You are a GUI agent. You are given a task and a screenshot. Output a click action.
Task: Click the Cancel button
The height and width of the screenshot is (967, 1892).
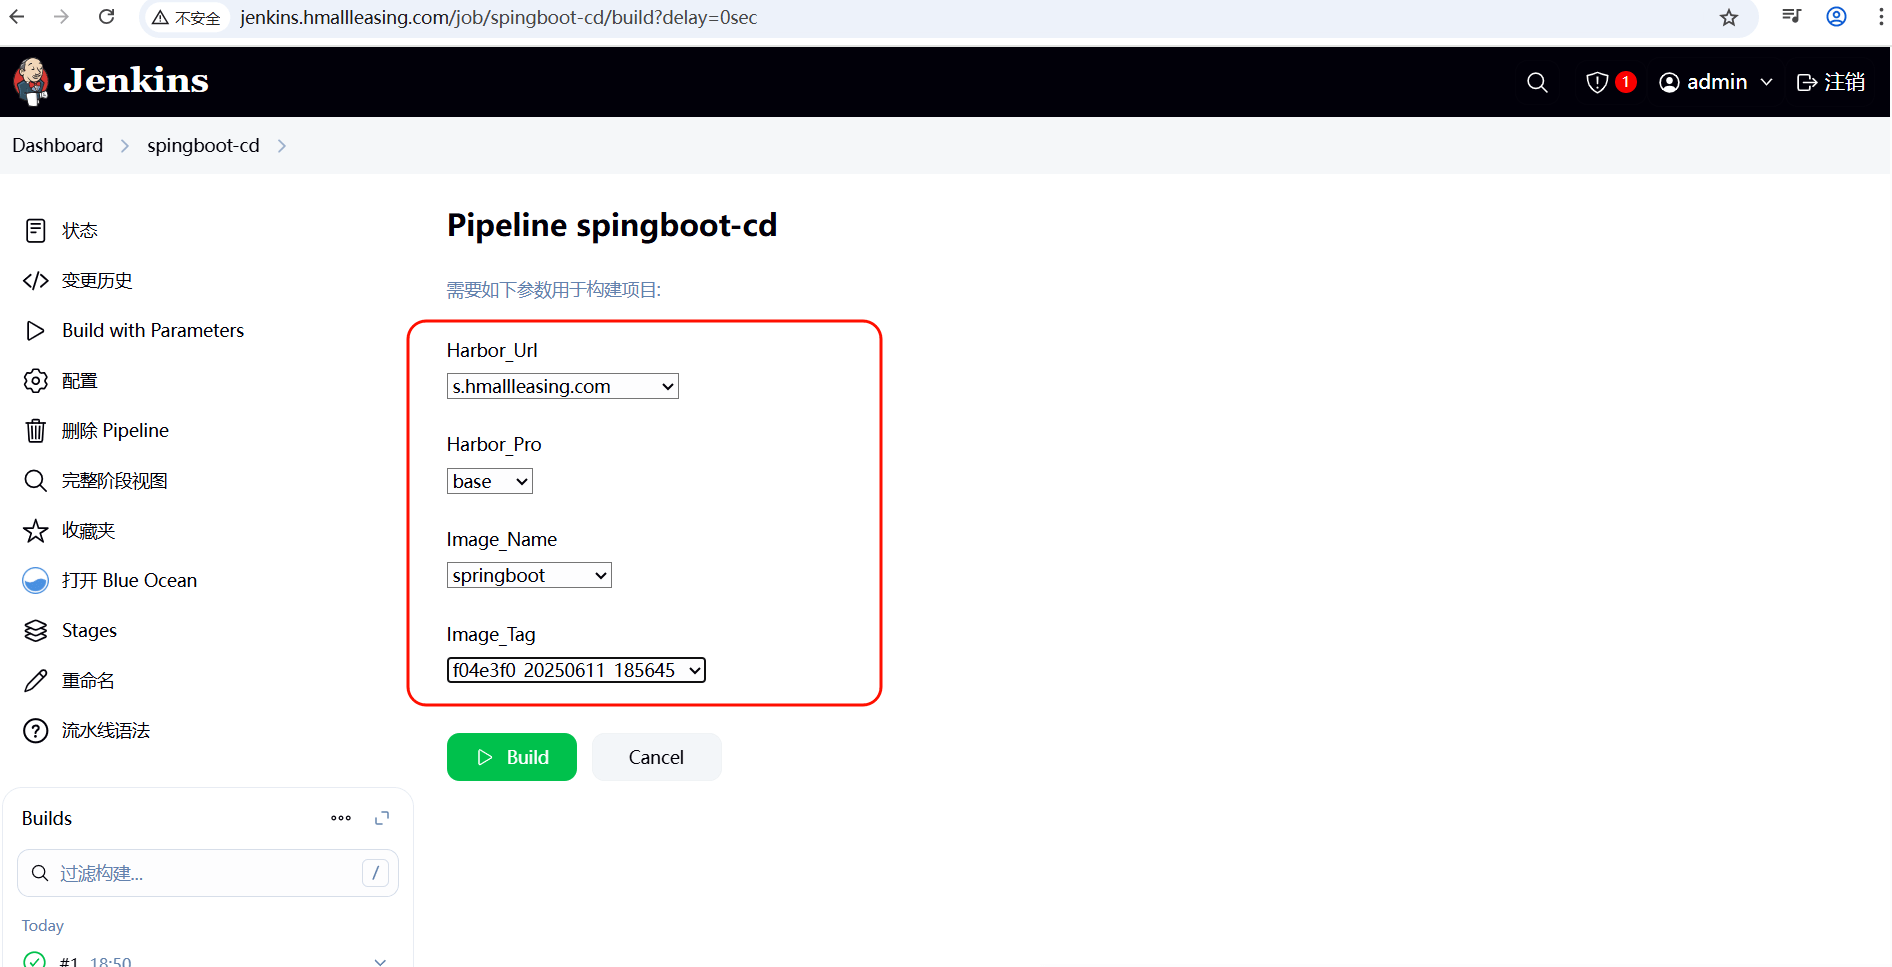pos(656,757)
